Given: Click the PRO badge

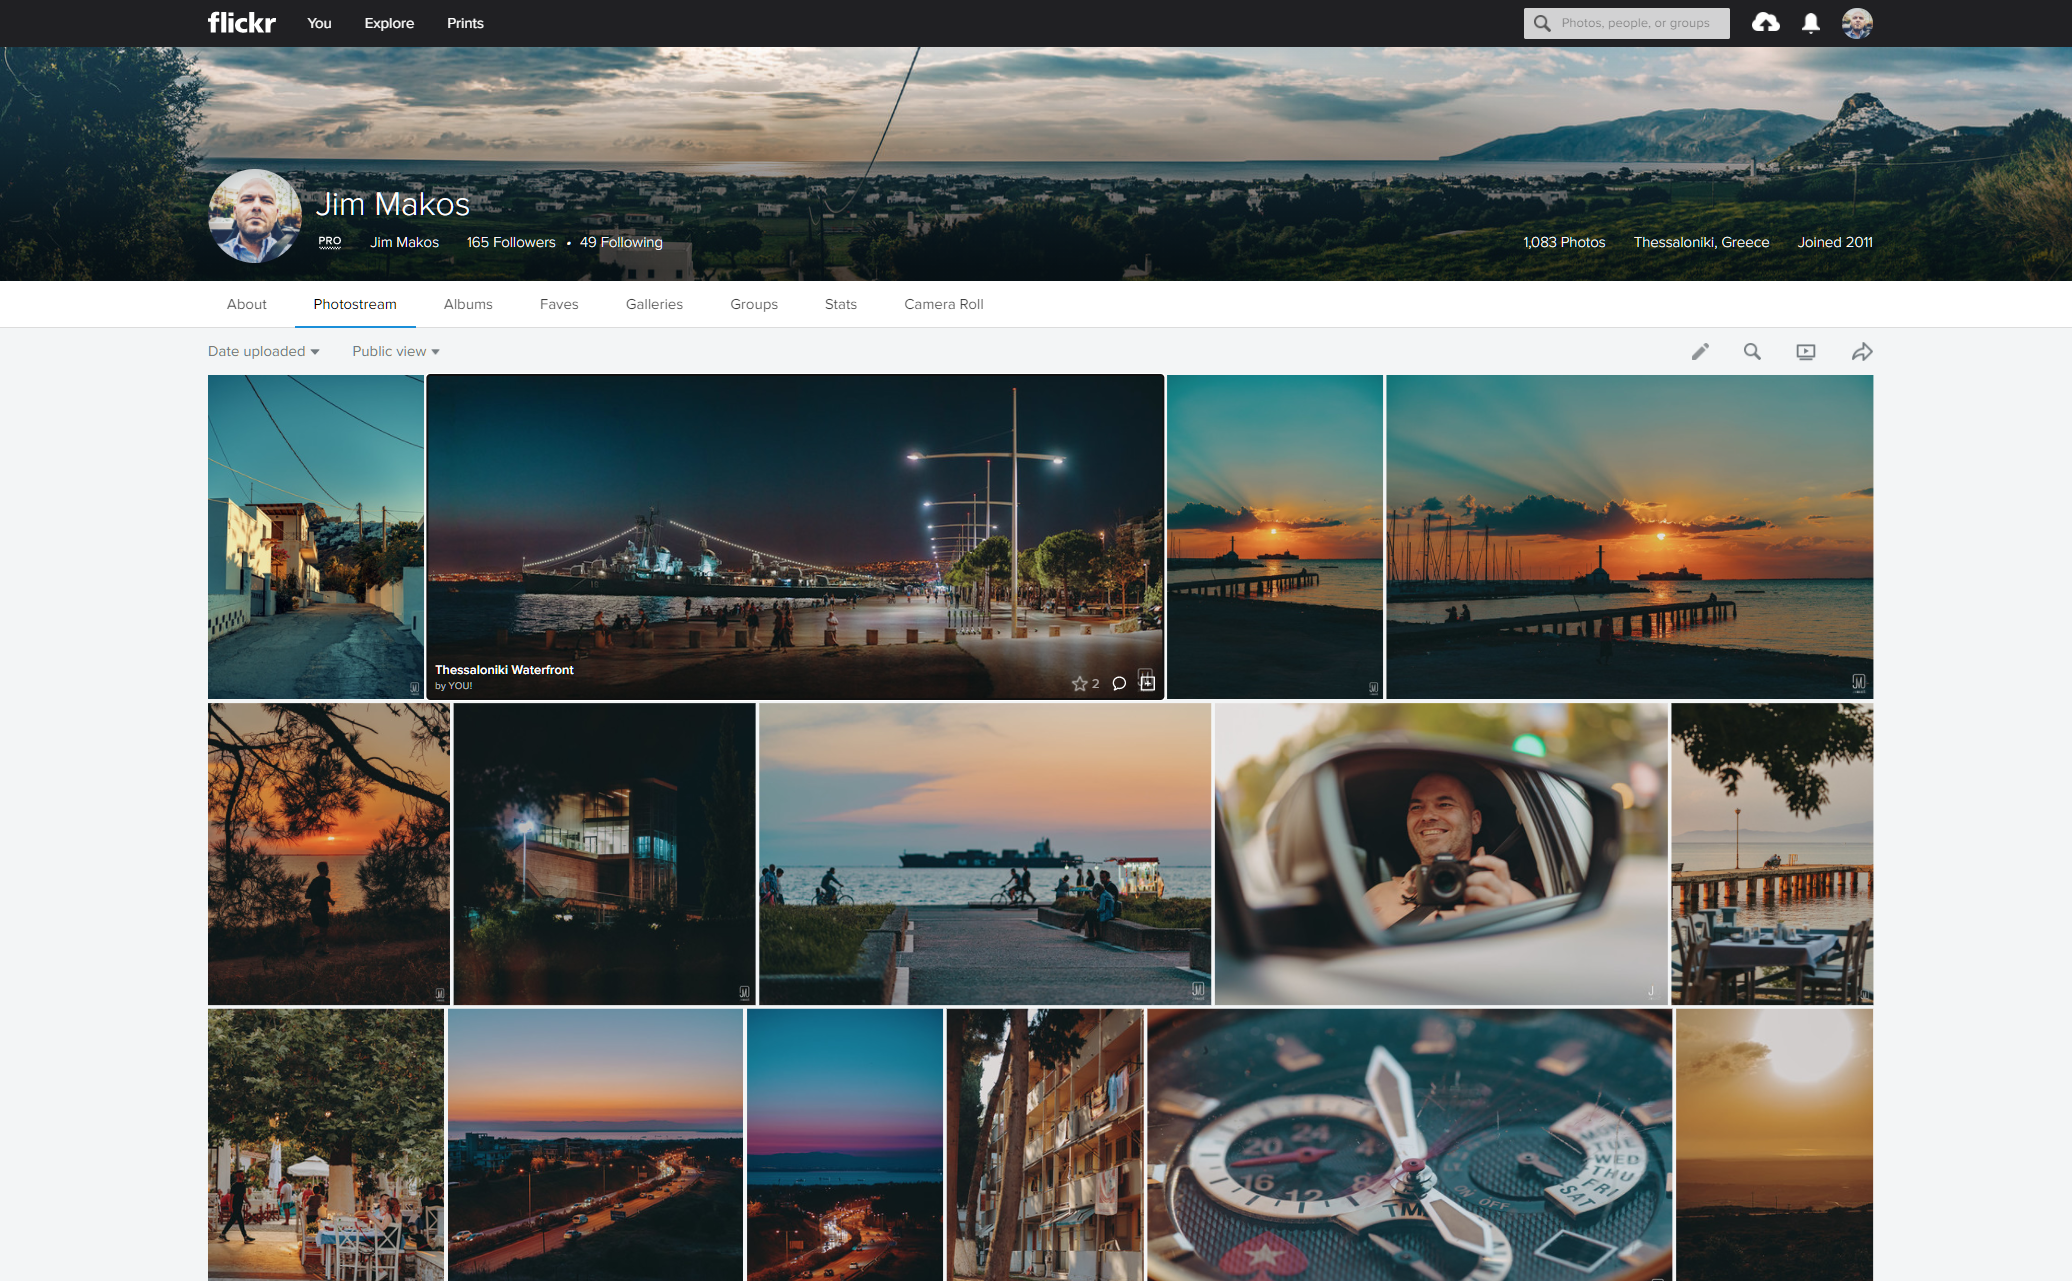Looking at the screenshot, I should 330,242.
